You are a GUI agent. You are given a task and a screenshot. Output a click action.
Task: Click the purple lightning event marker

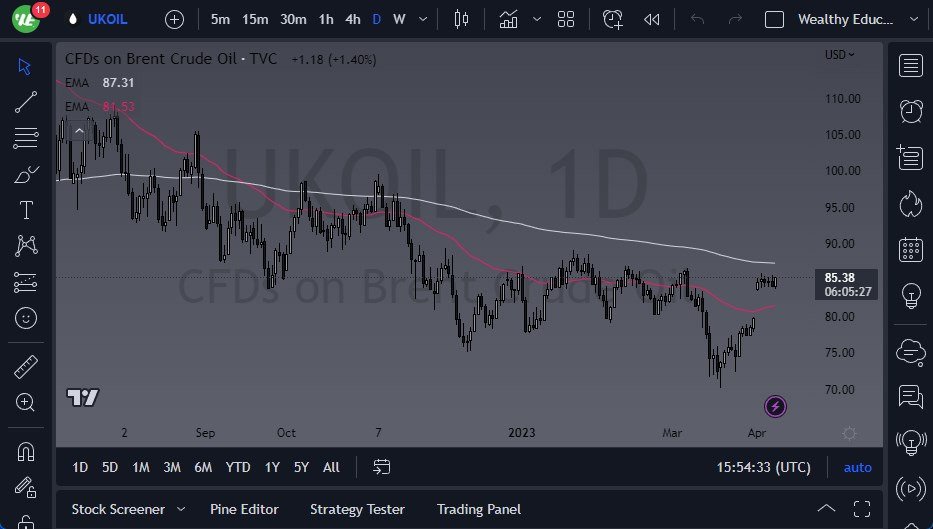[x=775, y=406]
